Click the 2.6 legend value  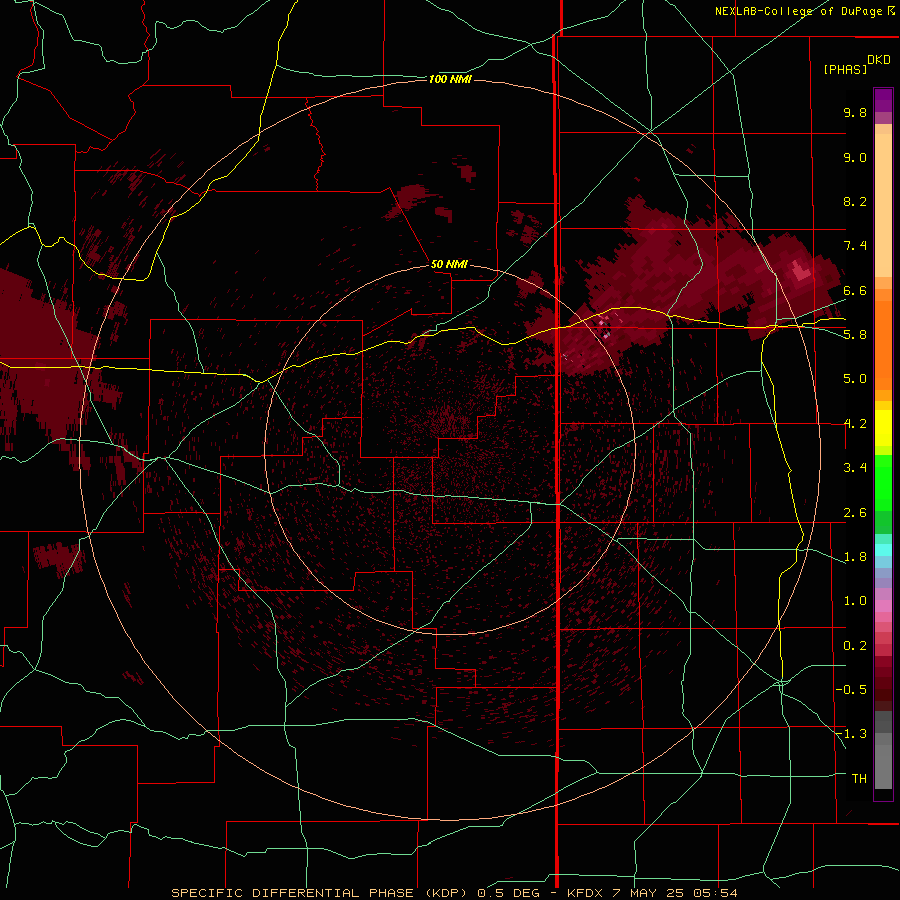pyautogui.click(x=855, y=513)
